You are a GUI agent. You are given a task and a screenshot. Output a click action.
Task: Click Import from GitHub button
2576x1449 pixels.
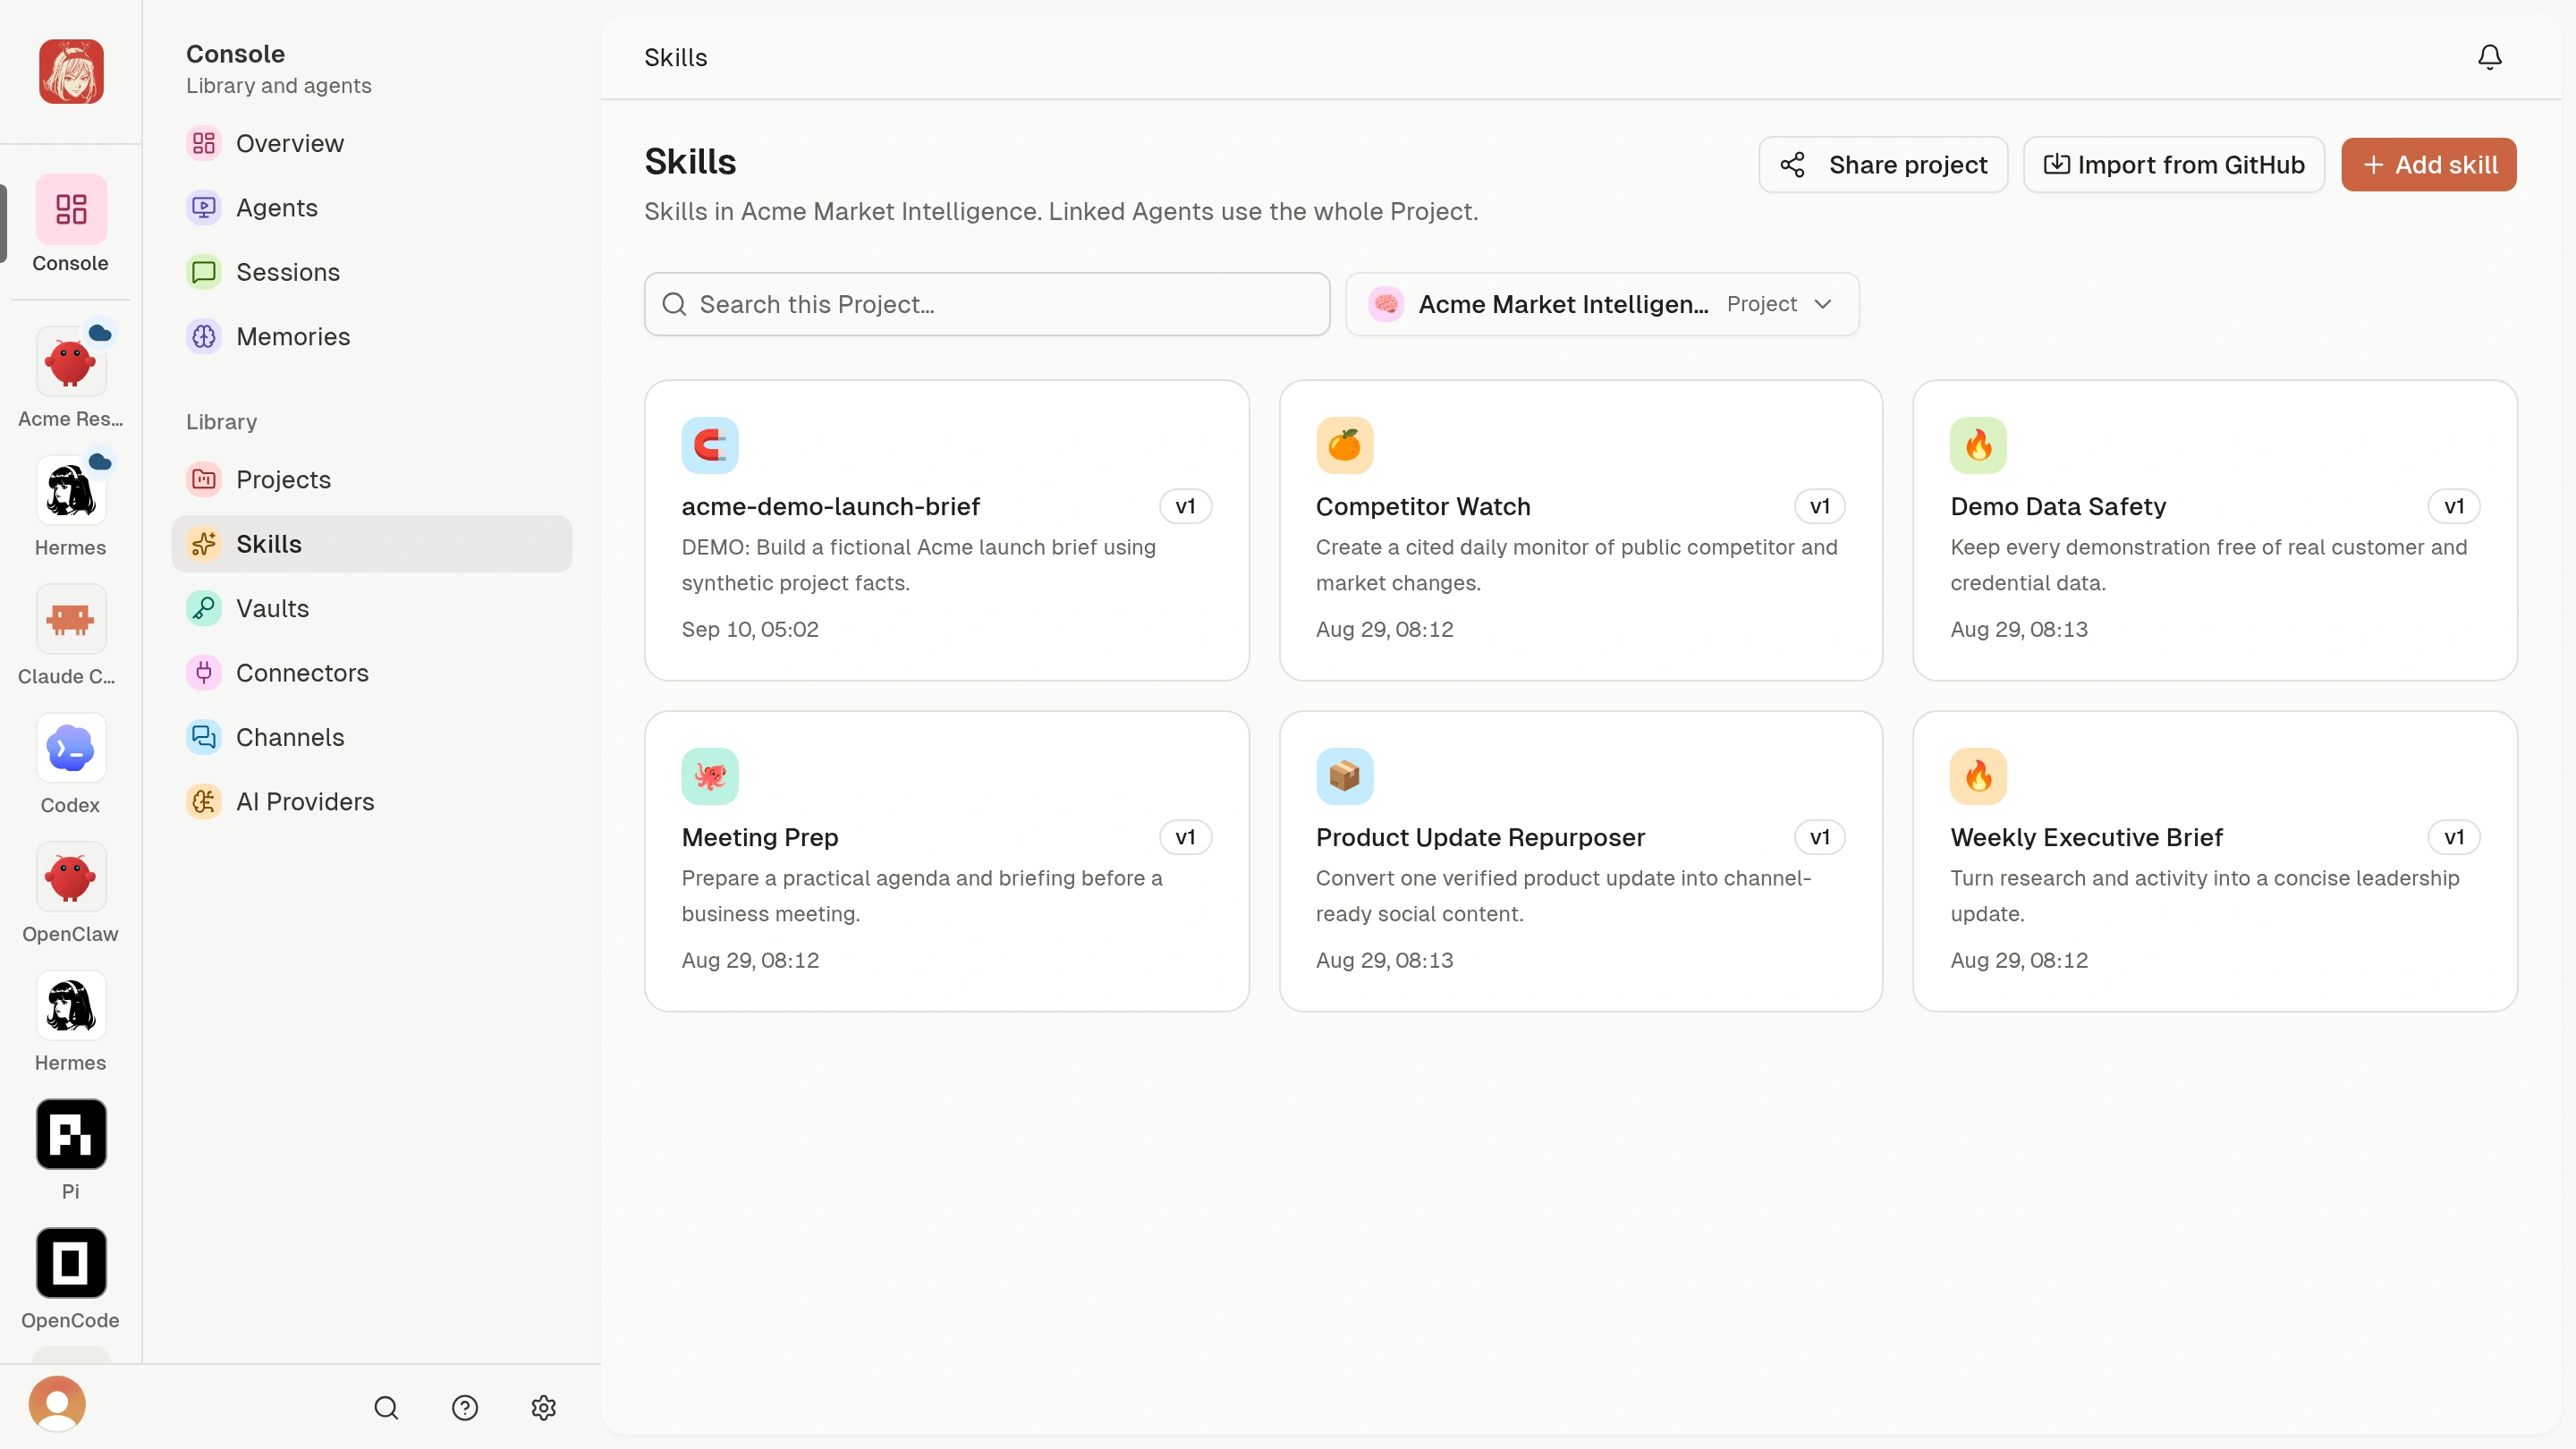tap(2174, 165)
